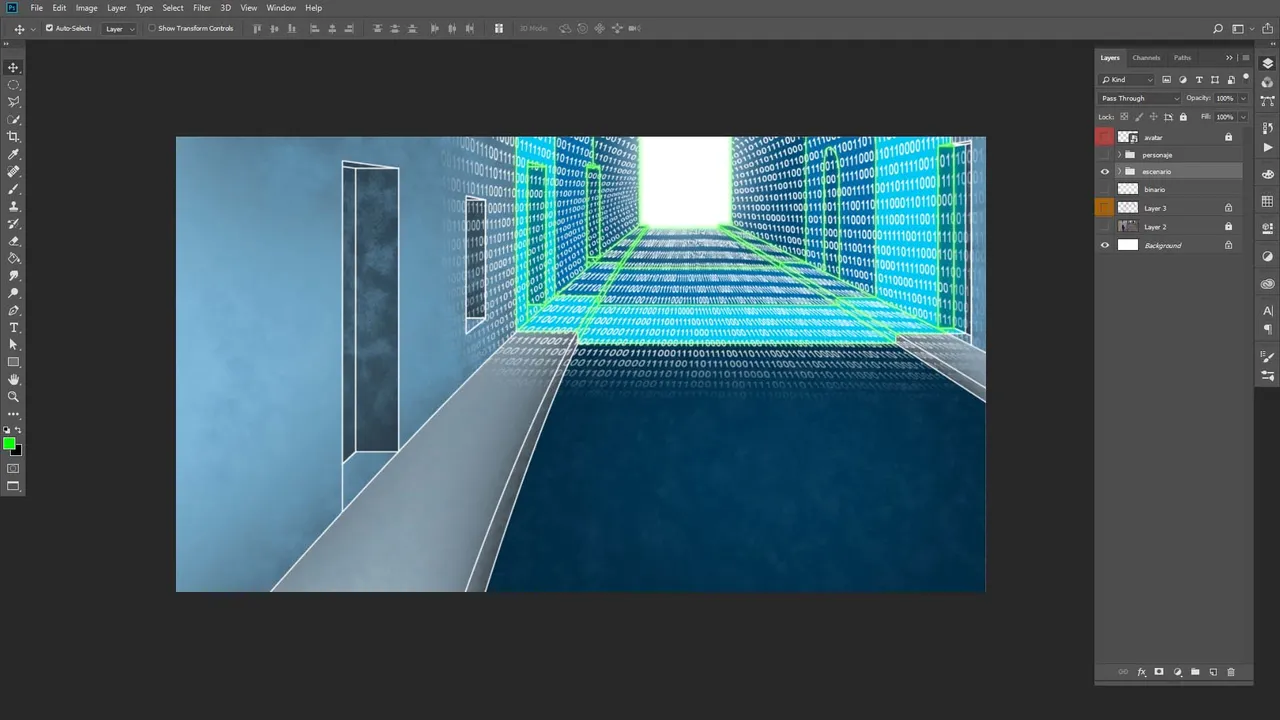Show the avatar layer
Viewport: 1280px width, 720px height.
(x=1105, y=137)
